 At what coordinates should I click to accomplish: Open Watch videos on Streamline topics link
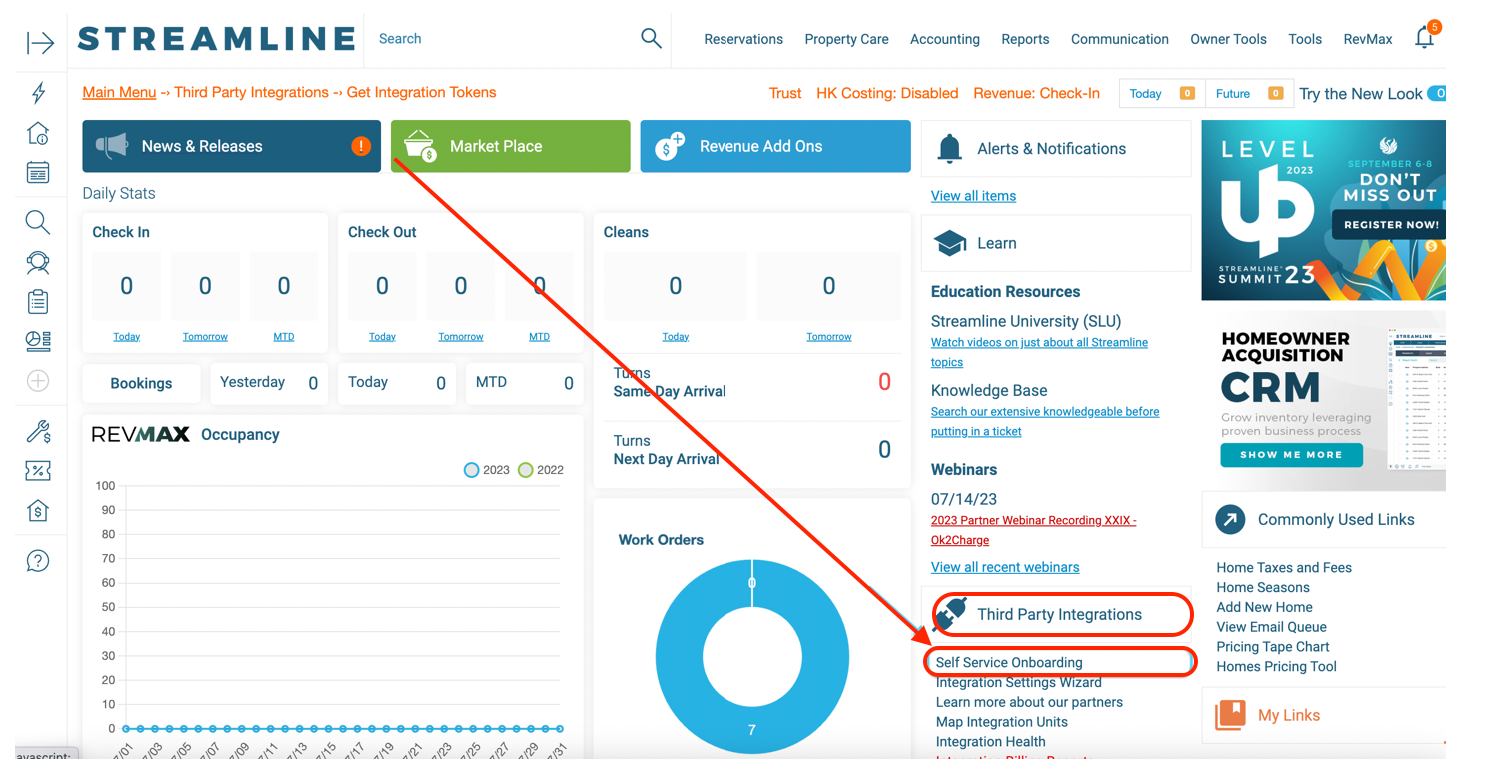[x=1039, y=352]
